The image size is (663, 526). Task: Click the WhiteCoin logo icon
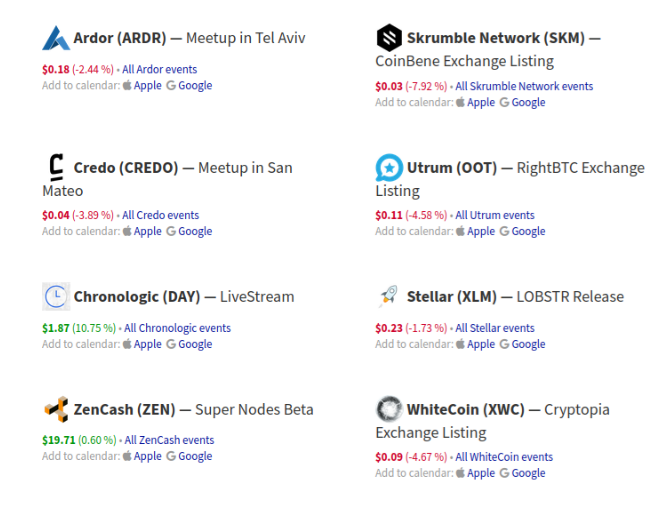(x=388, y=409)
